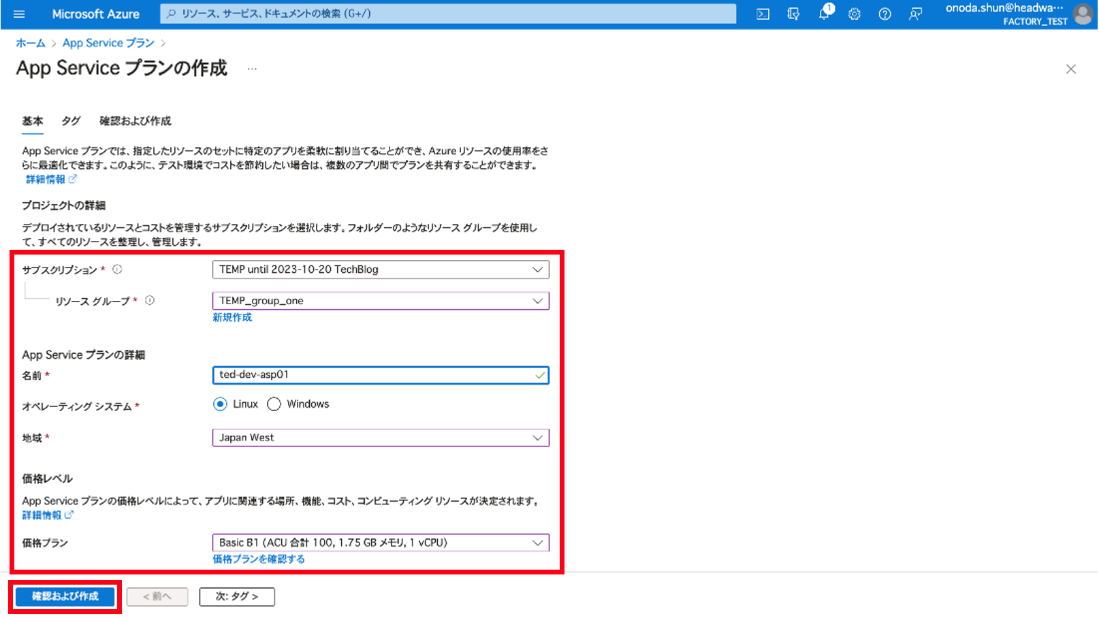Click the Microsoft Azure logo text
Viewport: 1099px width, 618px height.
point(95,14)
